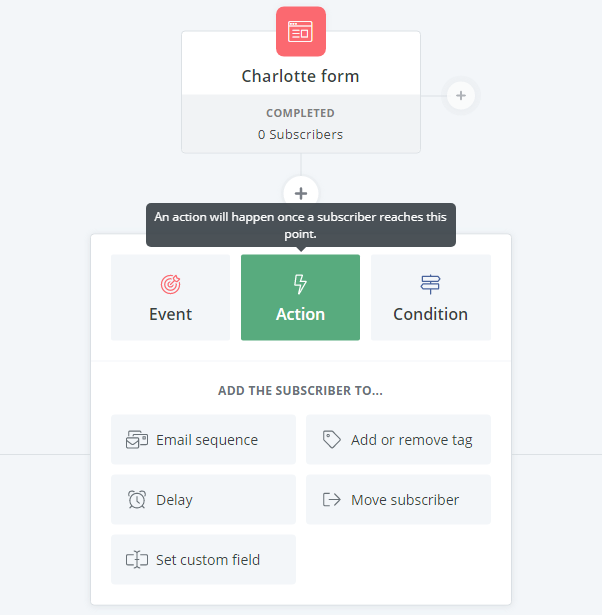Choose the Email sequence action
Viewport: 602px width, 615px height.
coord(204,440)
